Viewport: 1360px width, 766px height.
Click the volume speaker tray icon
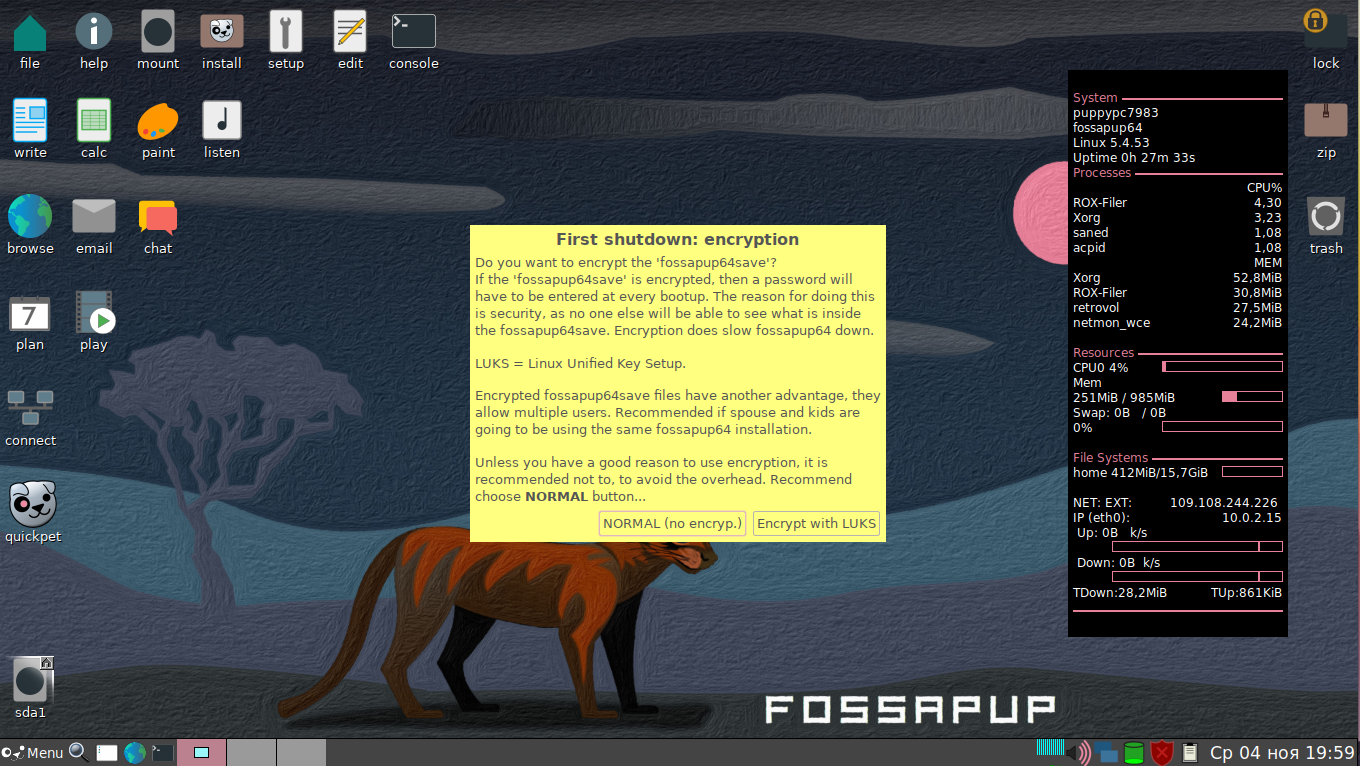[1078, 753]
